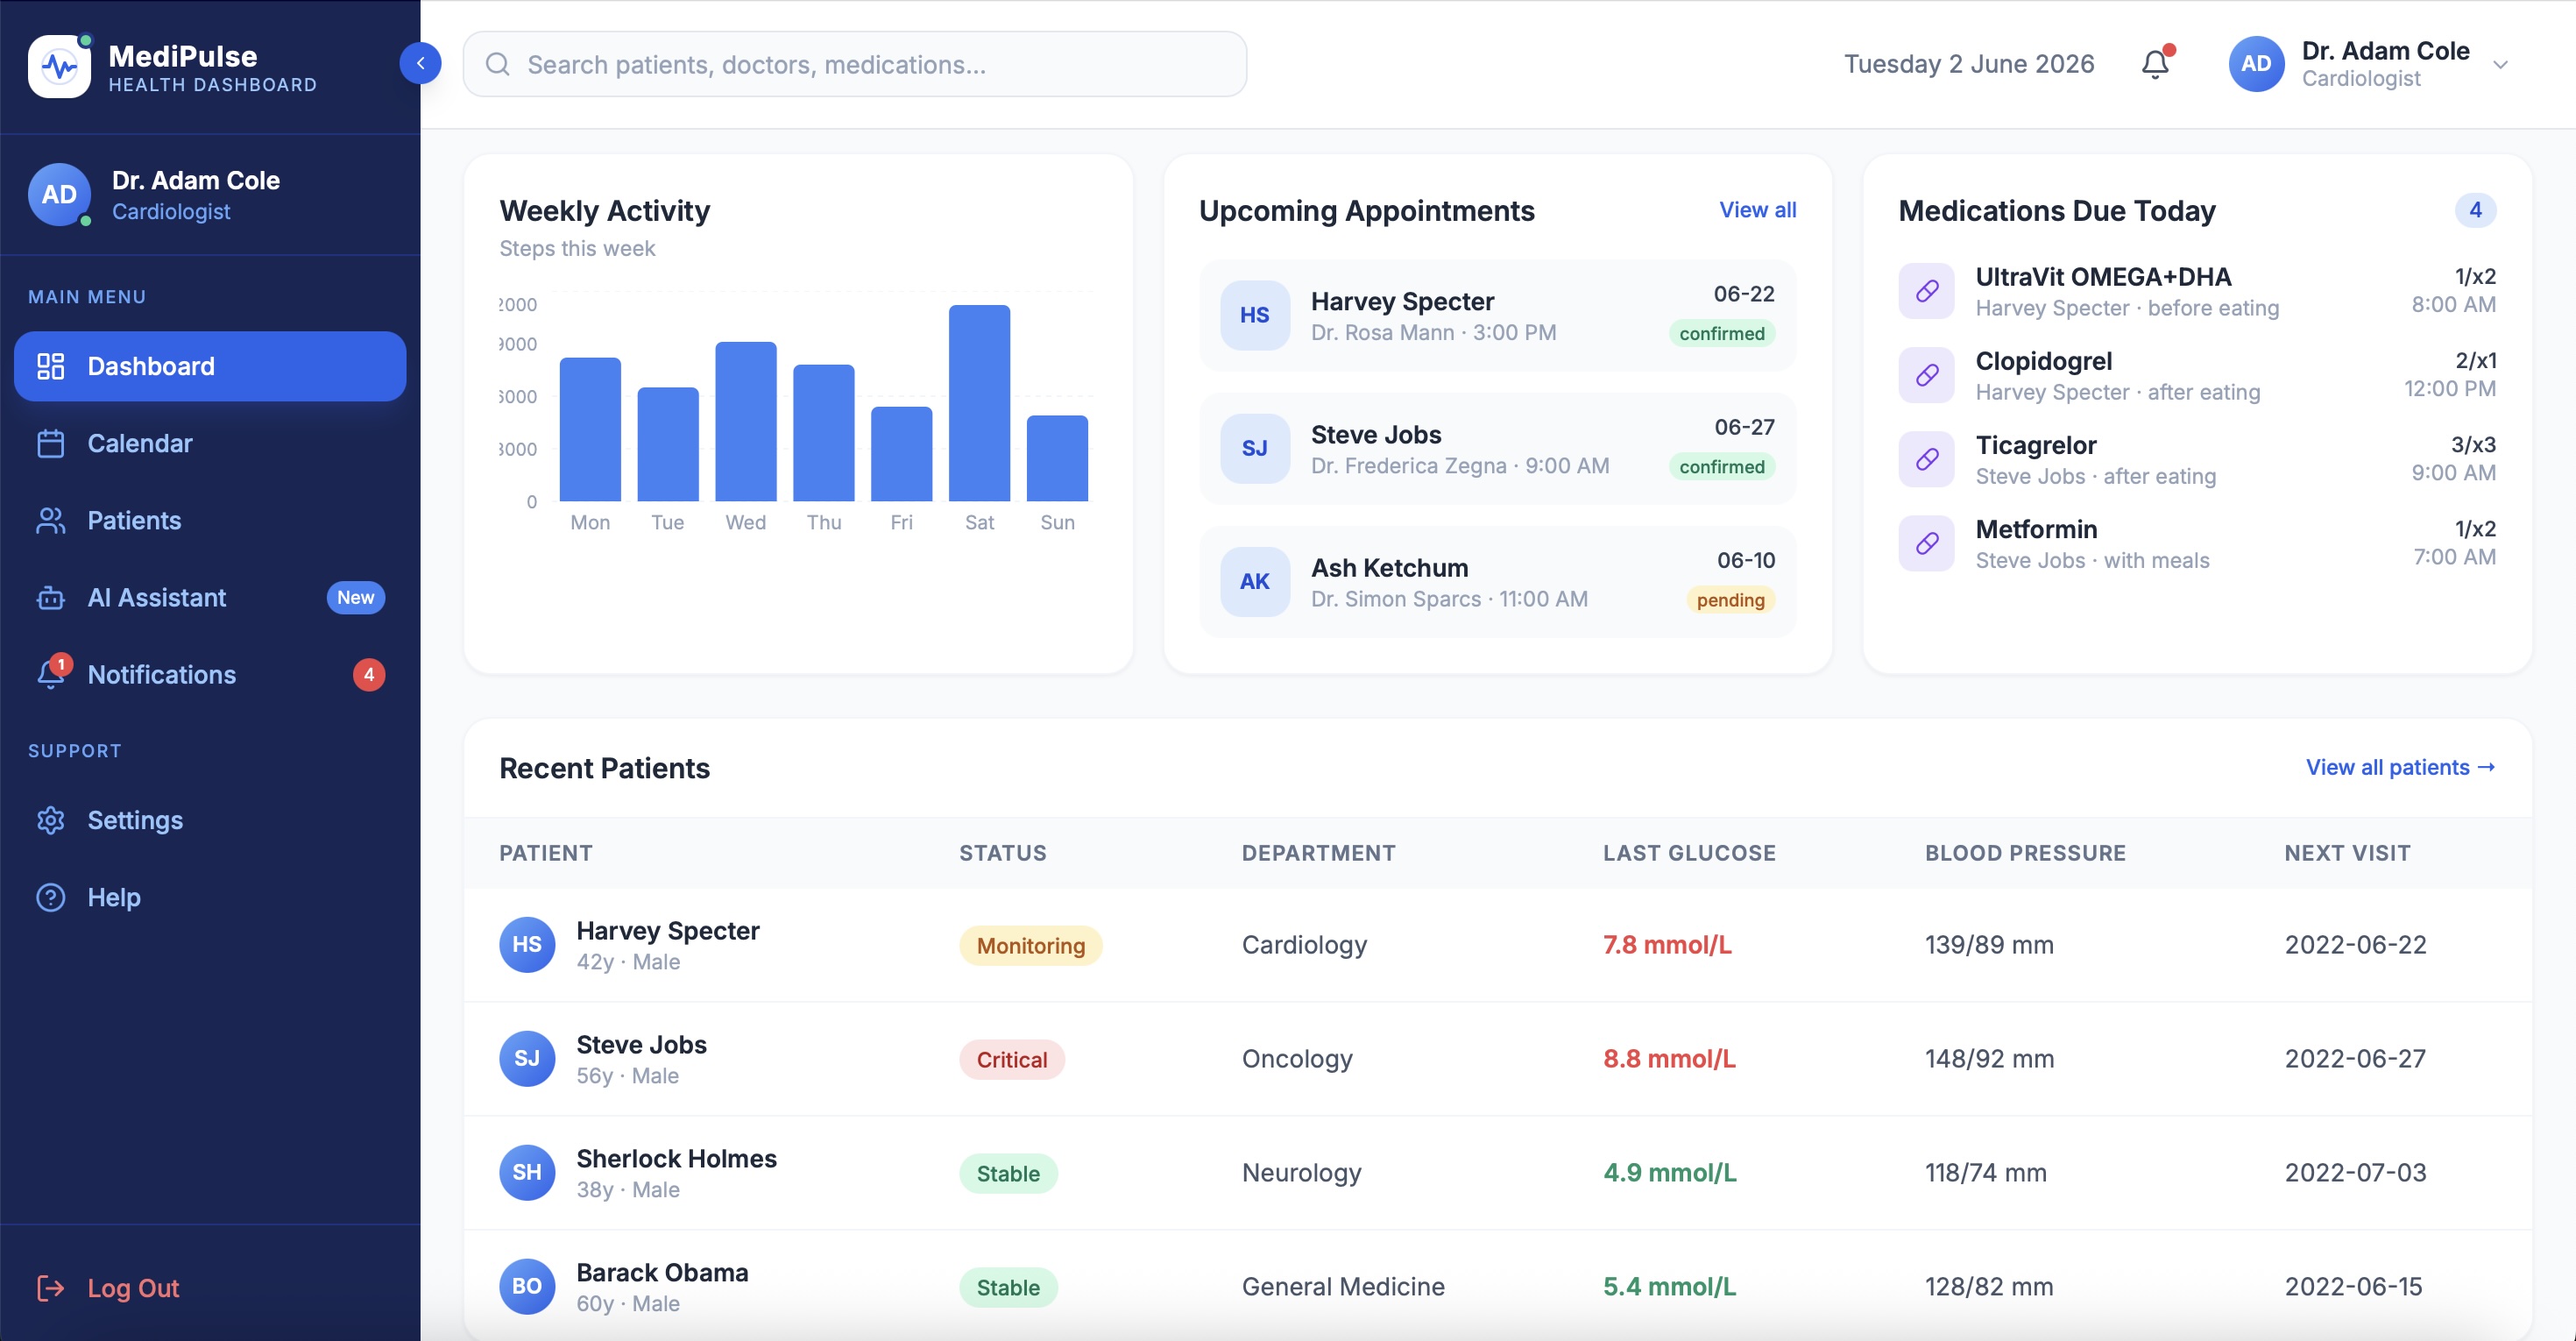Click the SH avatar for Sherlock Holmes
The height and width of the screenshot is (1341, 2576).
point(527,1173)
